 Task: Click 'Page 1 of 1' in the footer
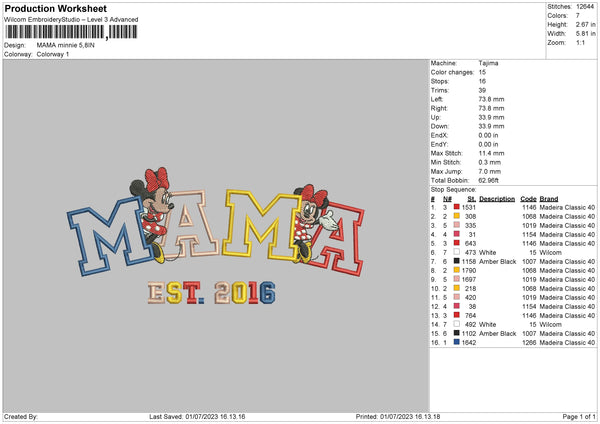tap(579, 417)
